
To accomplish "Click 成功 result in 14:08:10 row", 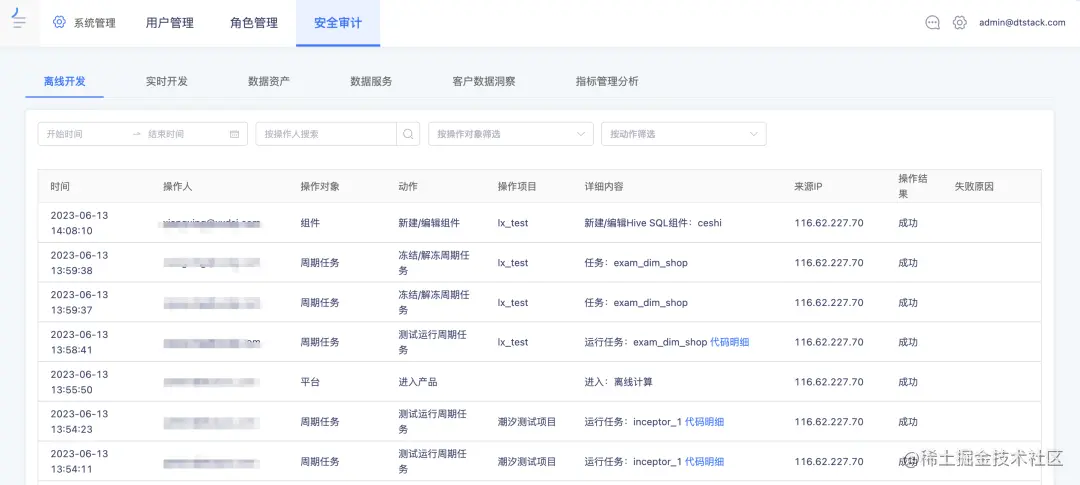I will 908,223.
